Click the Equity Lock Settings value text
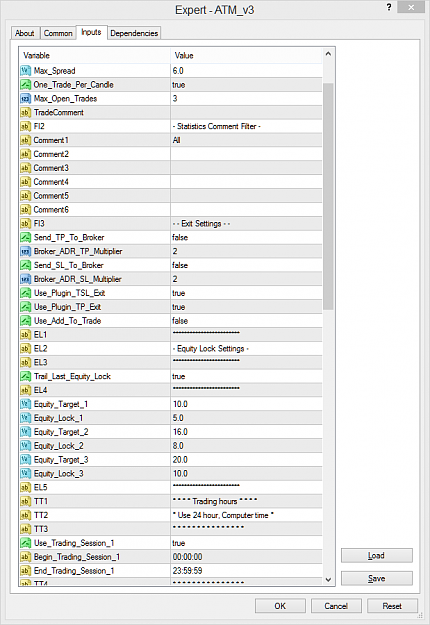430x625 pixels. pyautogui.click(x=210, y=349)
